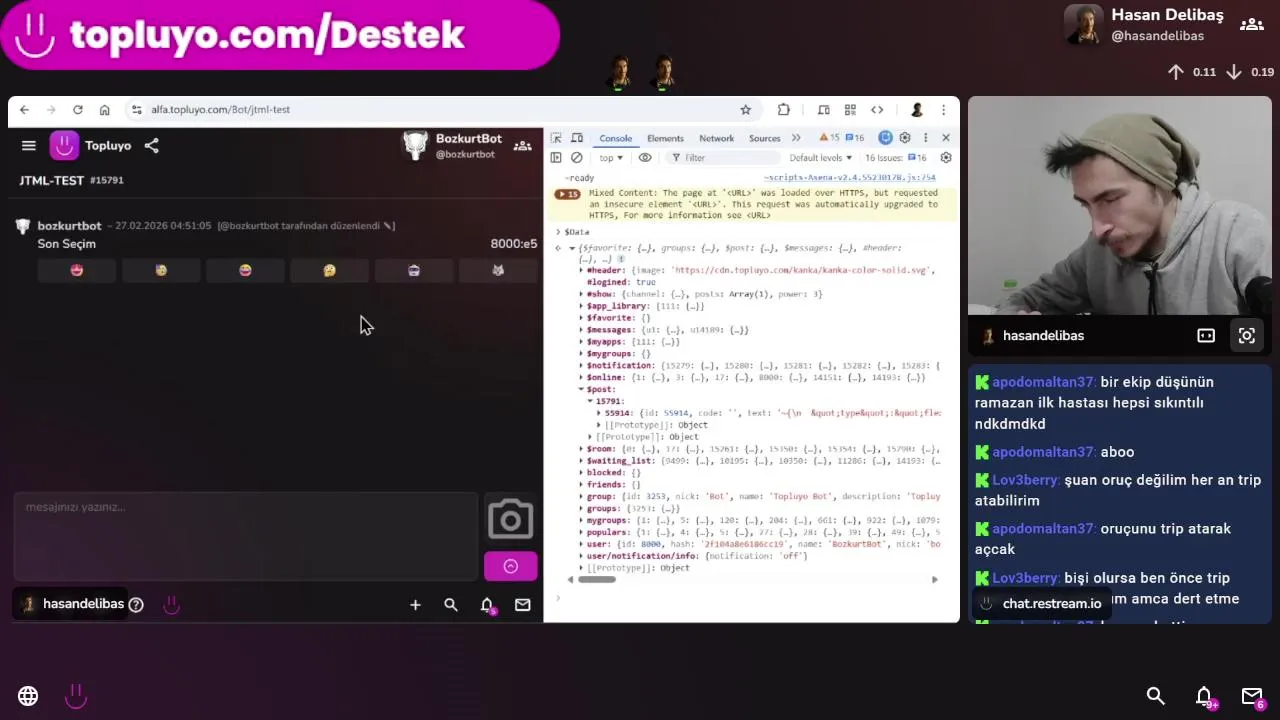Expand the user property
The width and height of the screenshot is (1280, 720).
click(582, 544)
